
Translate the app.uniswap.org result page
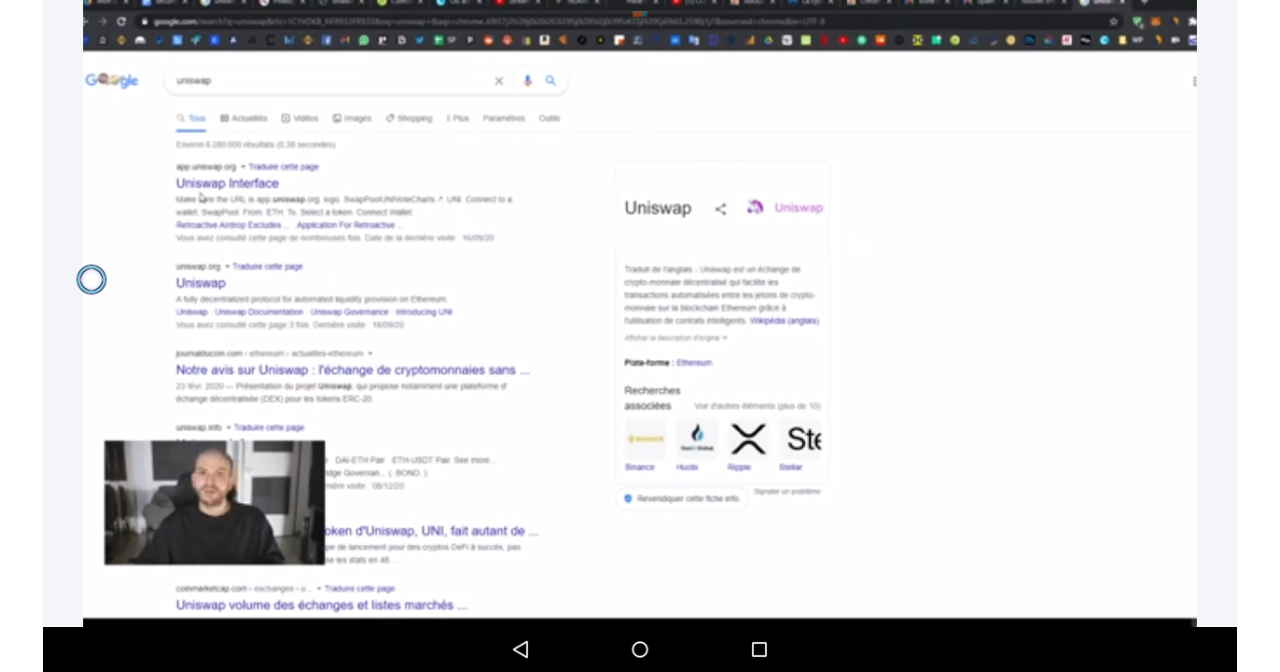pyautogui.click(x=284, y=167)
